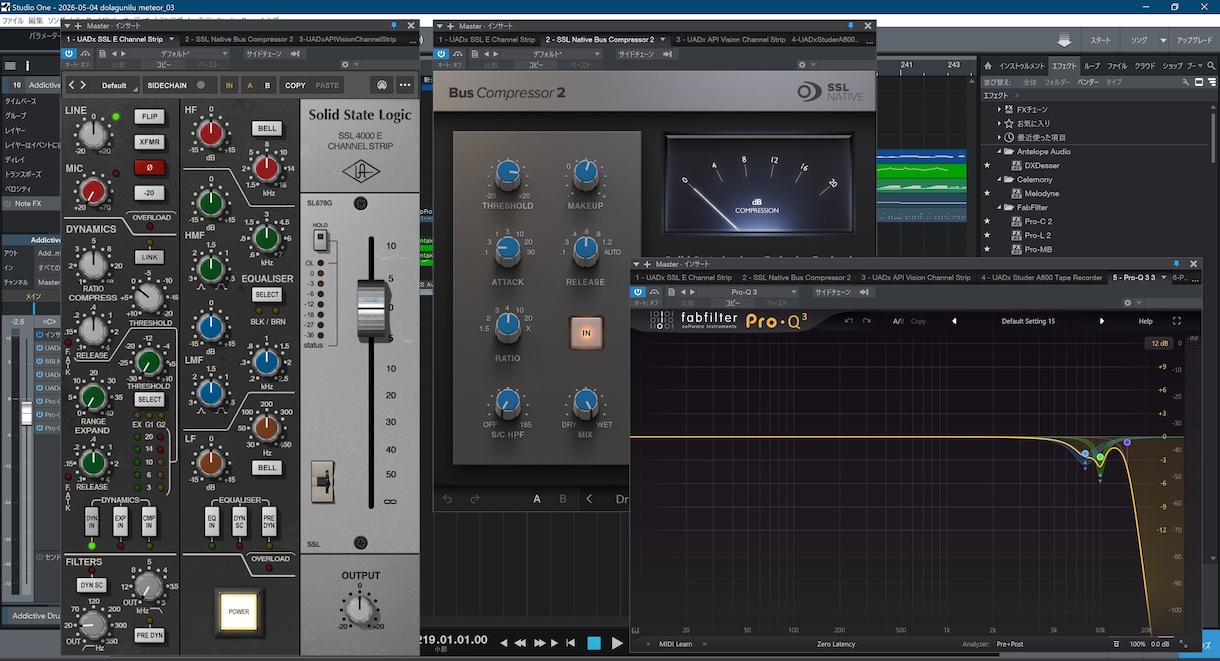Toggle the FLIP button on channel strip

click(149, 116)
